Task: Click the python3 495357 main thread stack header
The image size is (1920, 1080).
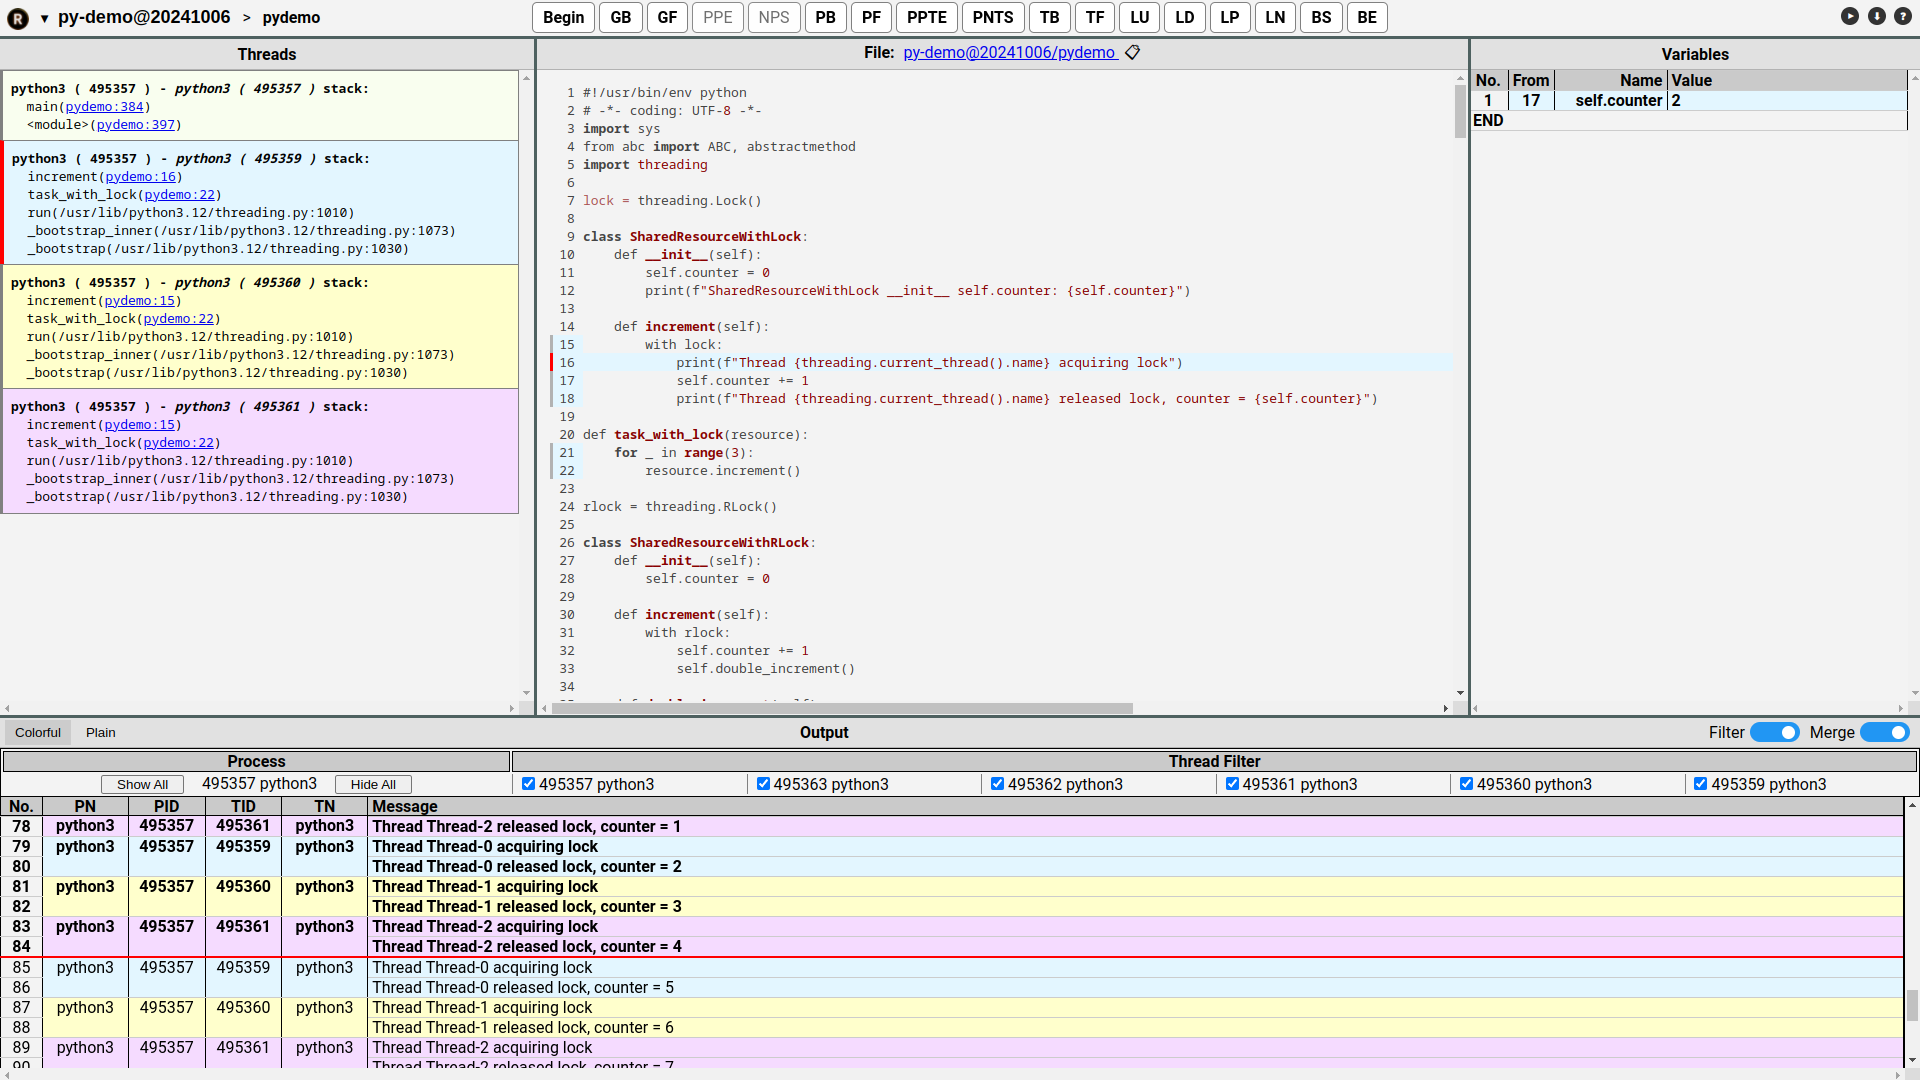Action: tap(189, 89)
